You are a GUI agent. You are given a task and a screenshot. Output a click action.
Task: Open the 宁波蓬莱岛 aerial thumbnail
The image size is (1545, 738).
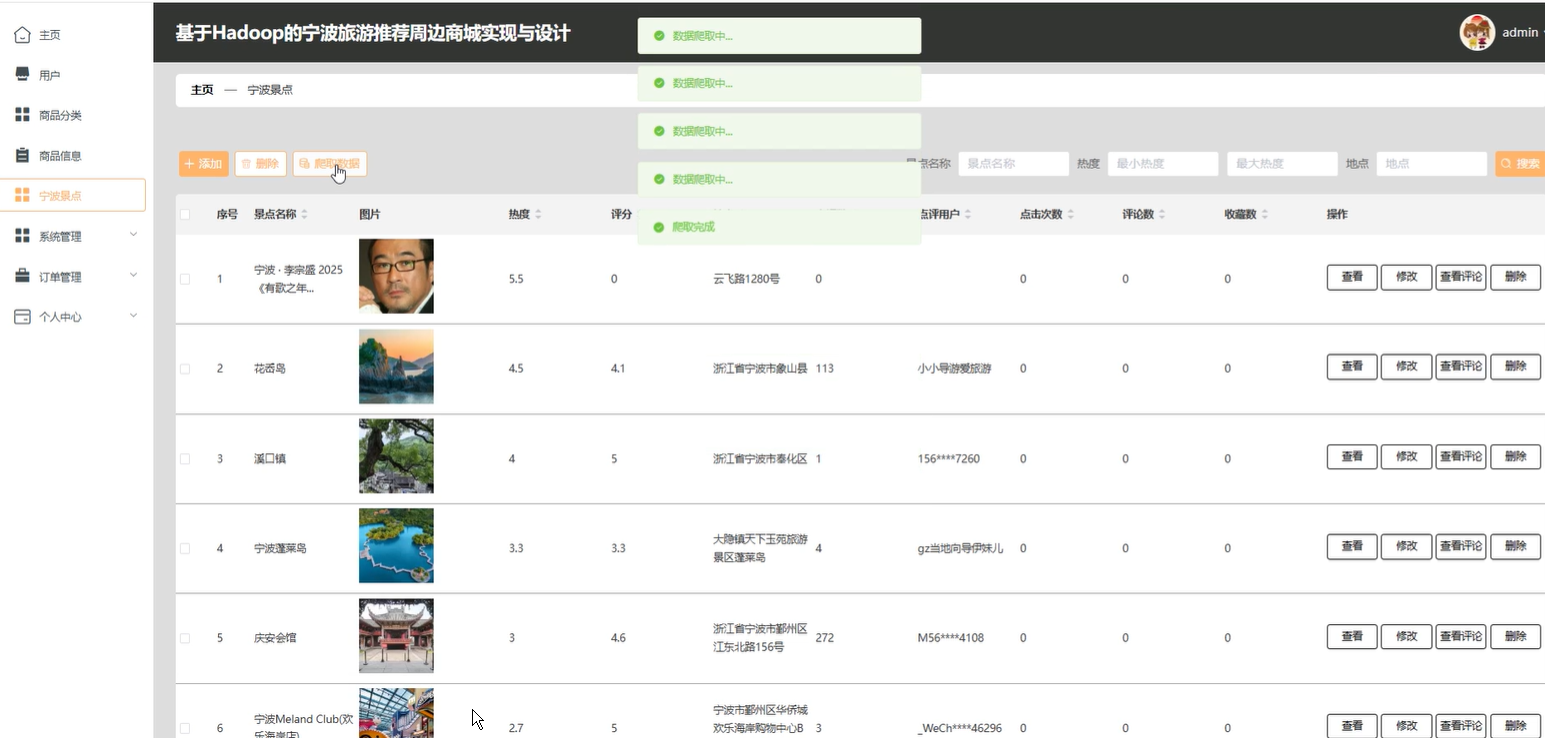click(x=396, y=546)
